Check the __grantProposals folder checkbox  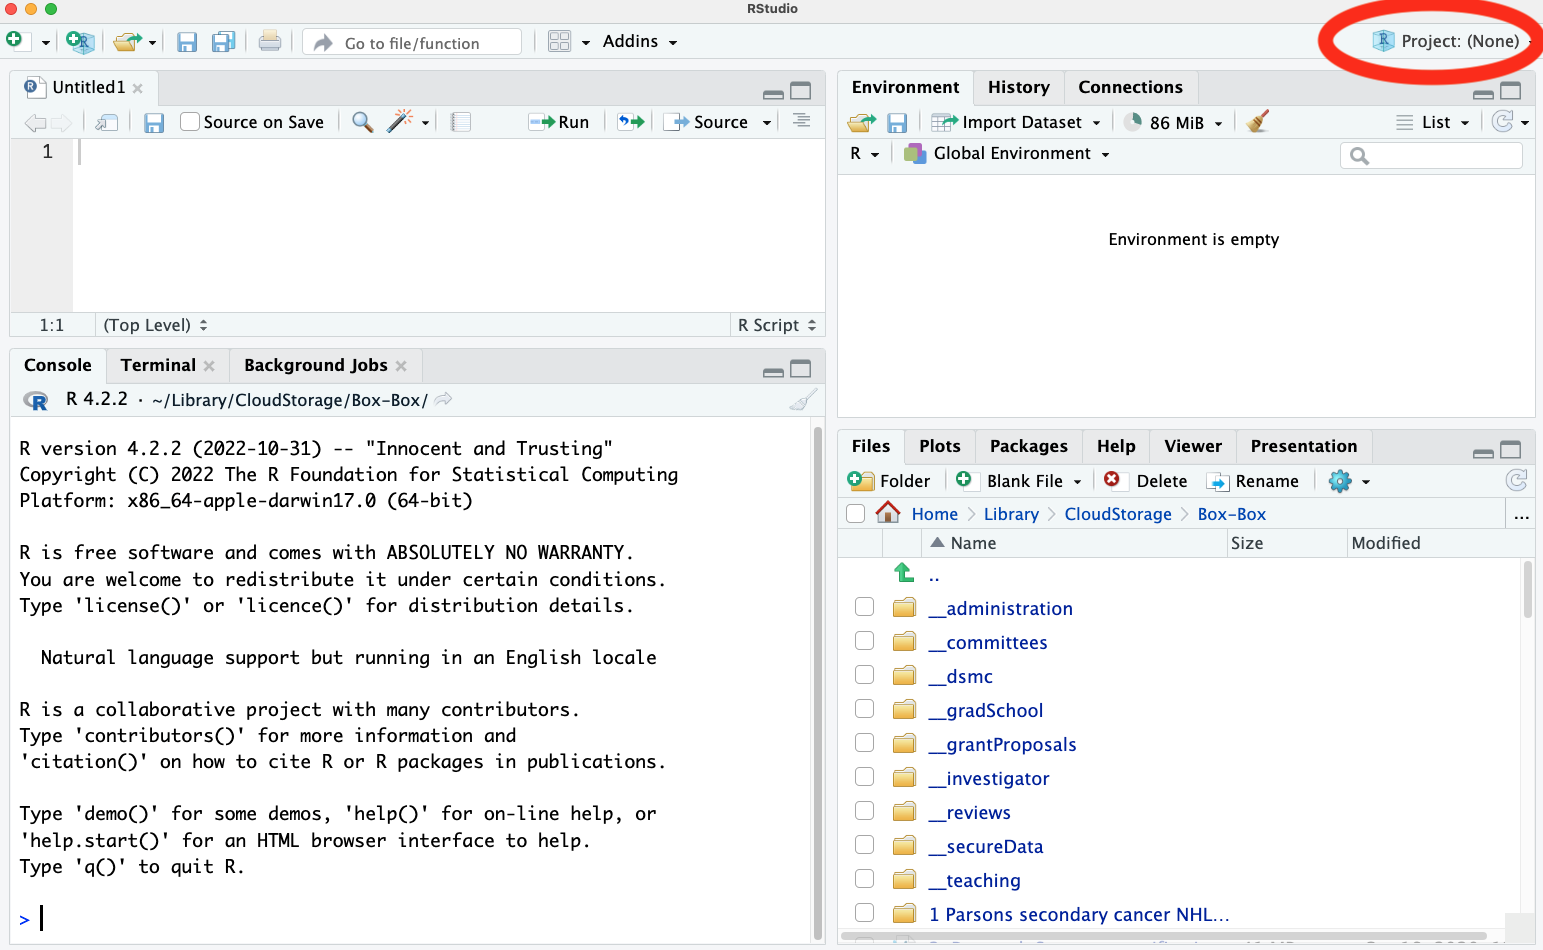865,743
